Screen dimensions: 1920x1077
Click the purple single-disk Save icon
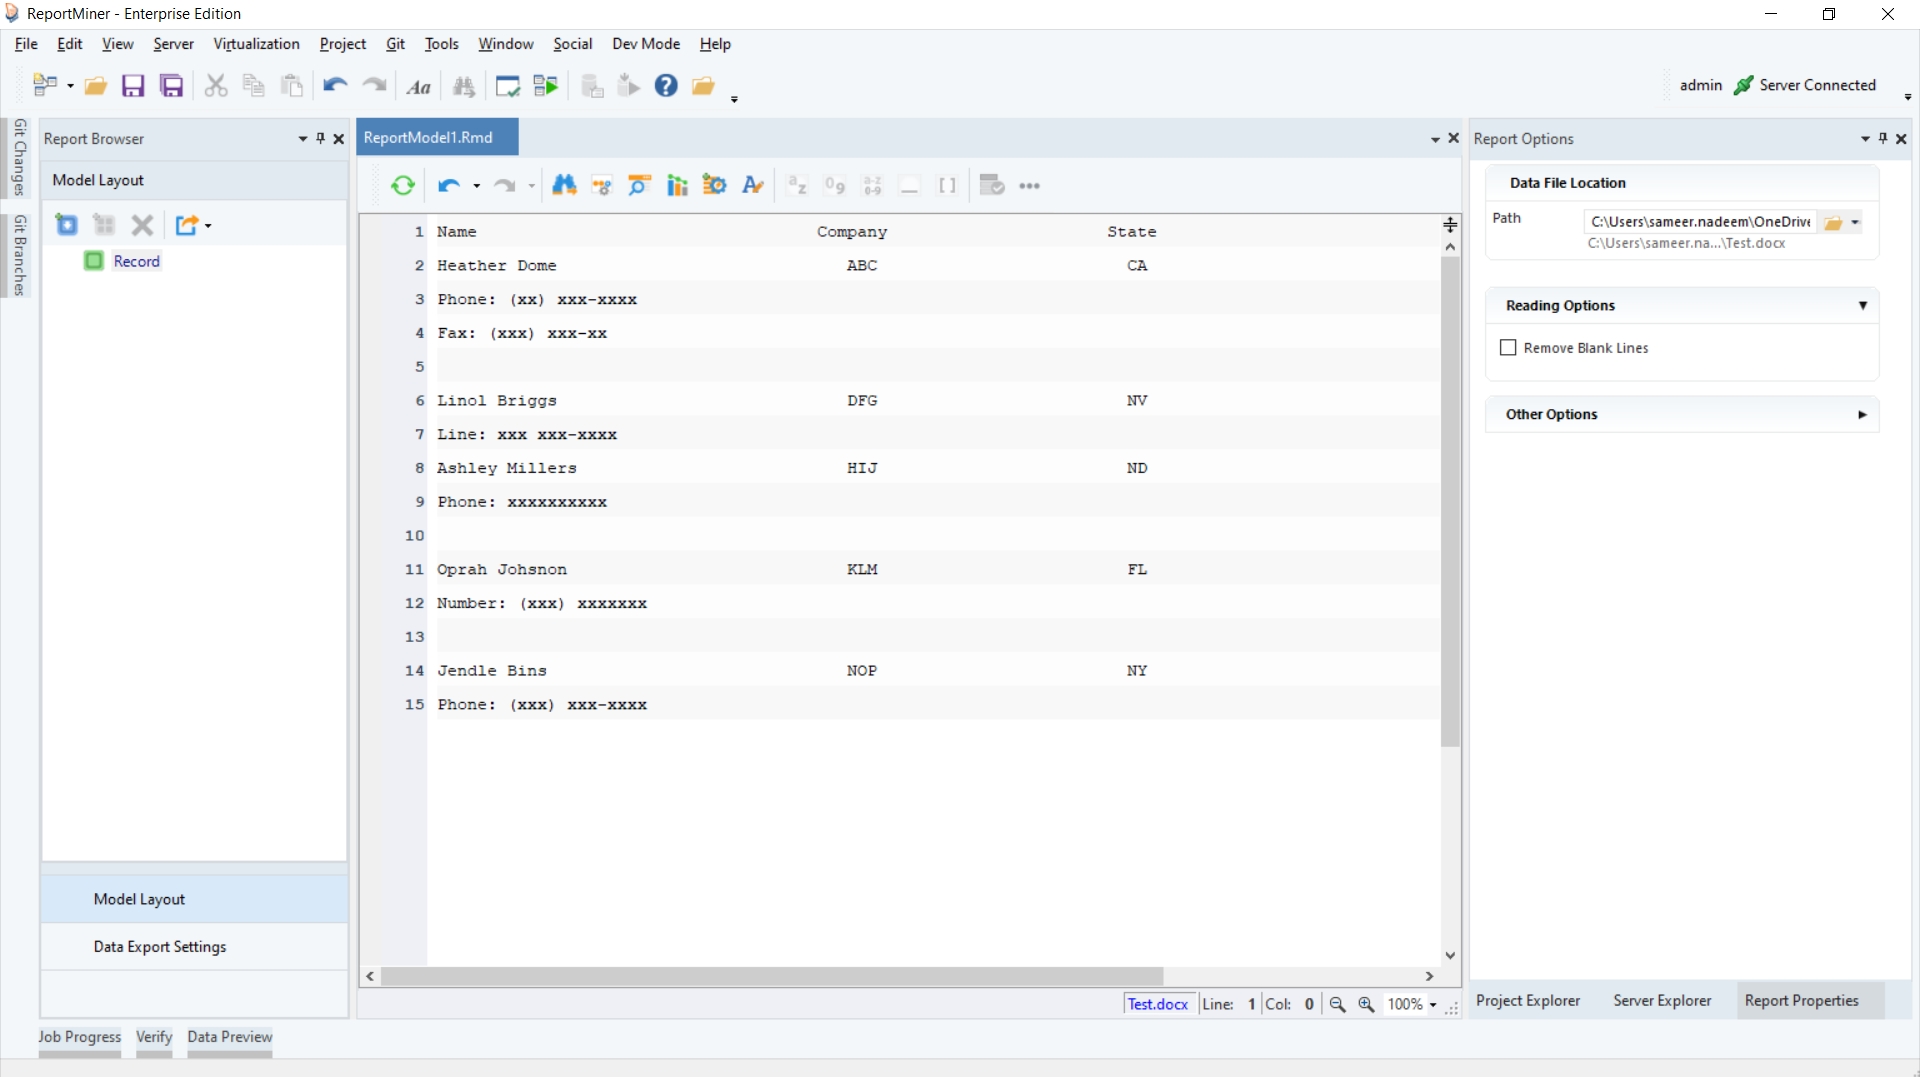(x=133, y=86)
